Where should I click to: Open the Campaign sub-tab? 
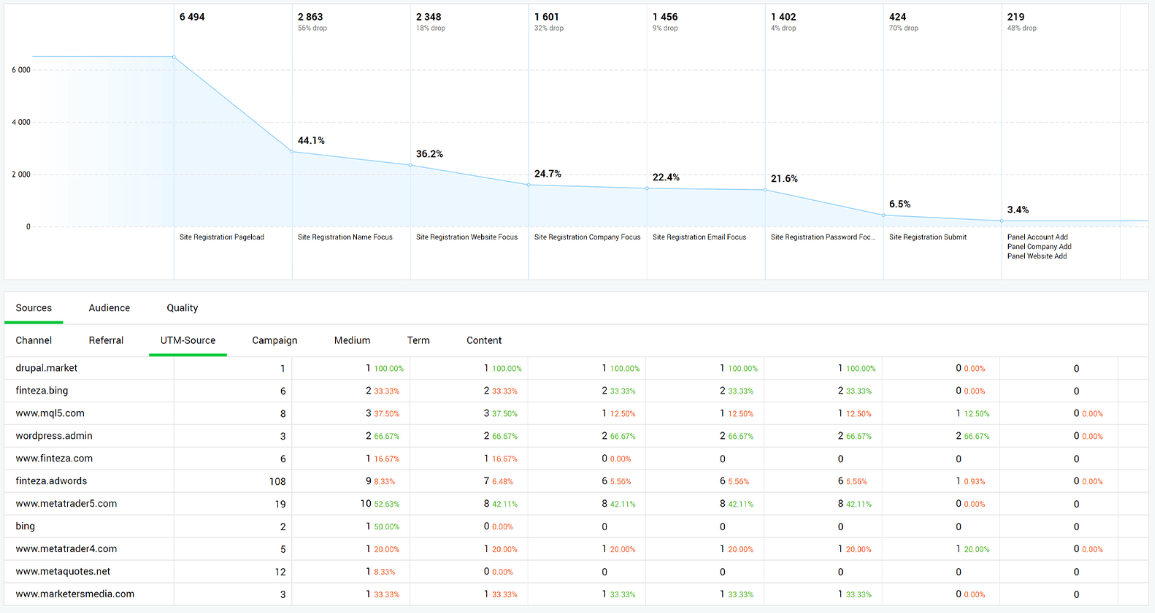[274, 340]
